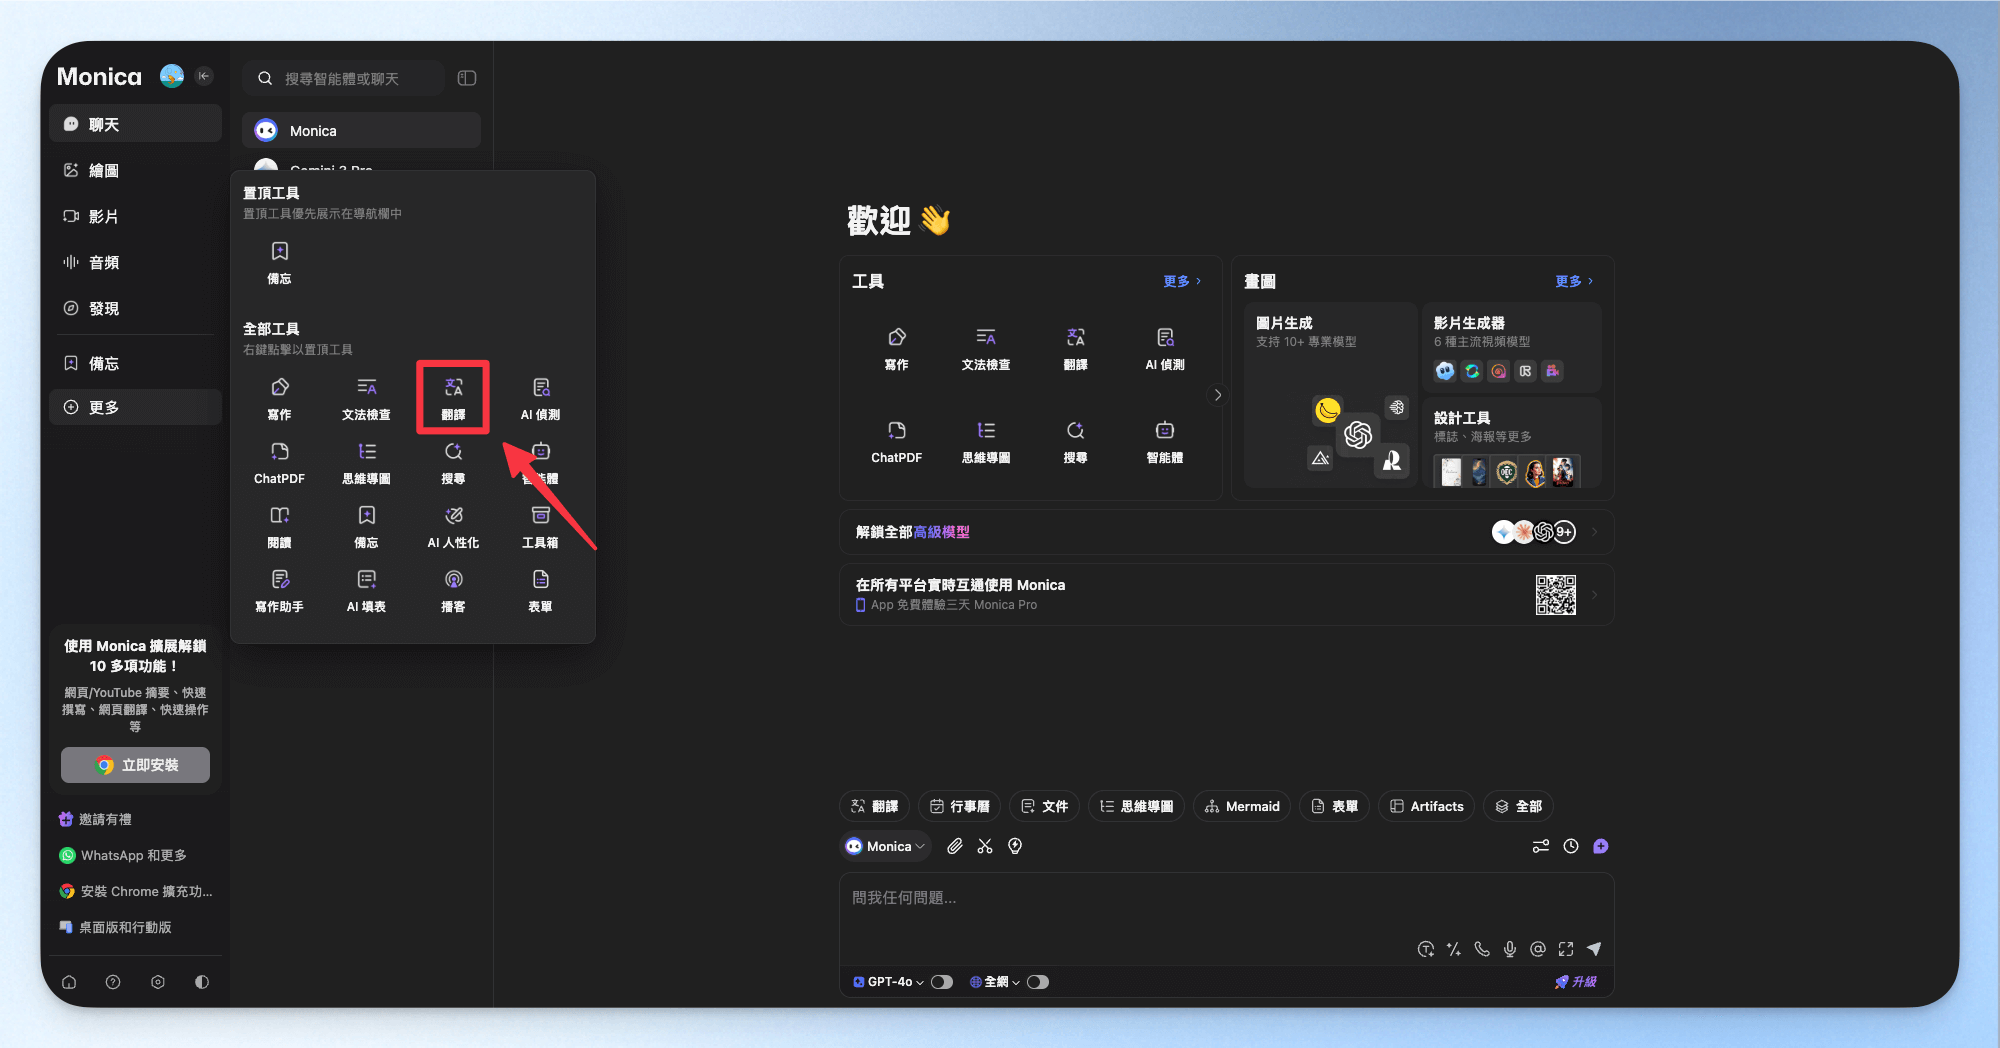Open the 全網 search scope dropdown

coord(996,982)
